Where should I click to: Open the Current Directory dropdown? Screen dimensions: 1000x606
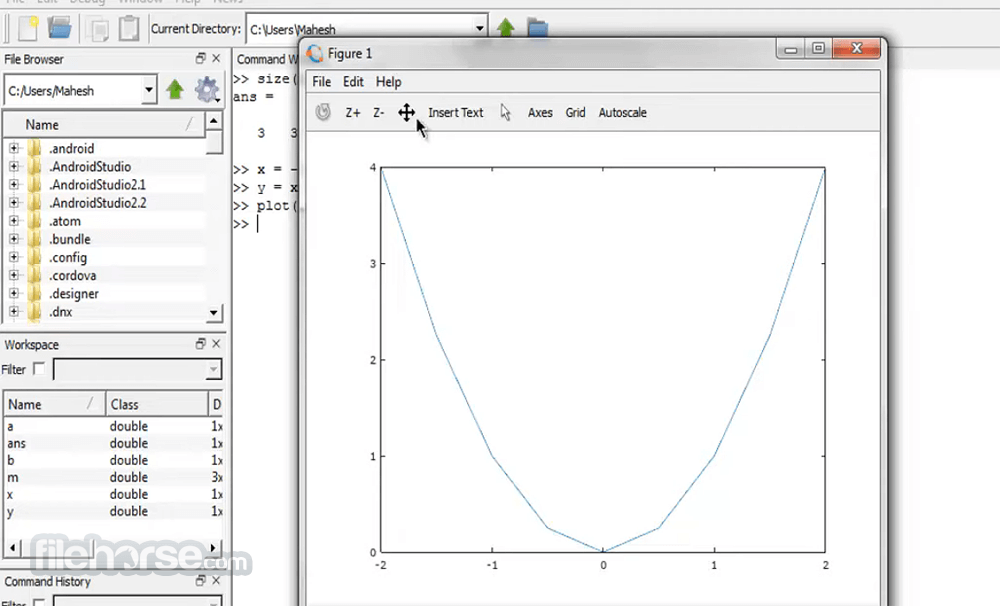click(479, 29)
